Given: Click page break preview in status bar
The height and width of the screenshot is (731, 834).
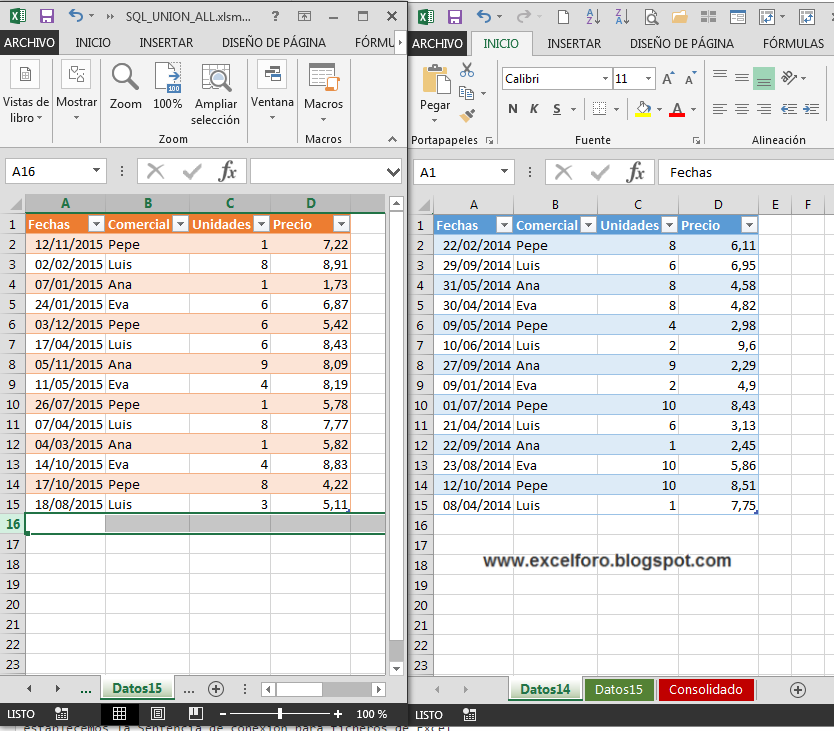Looking at the screenshot, I should tap(195, 713).
